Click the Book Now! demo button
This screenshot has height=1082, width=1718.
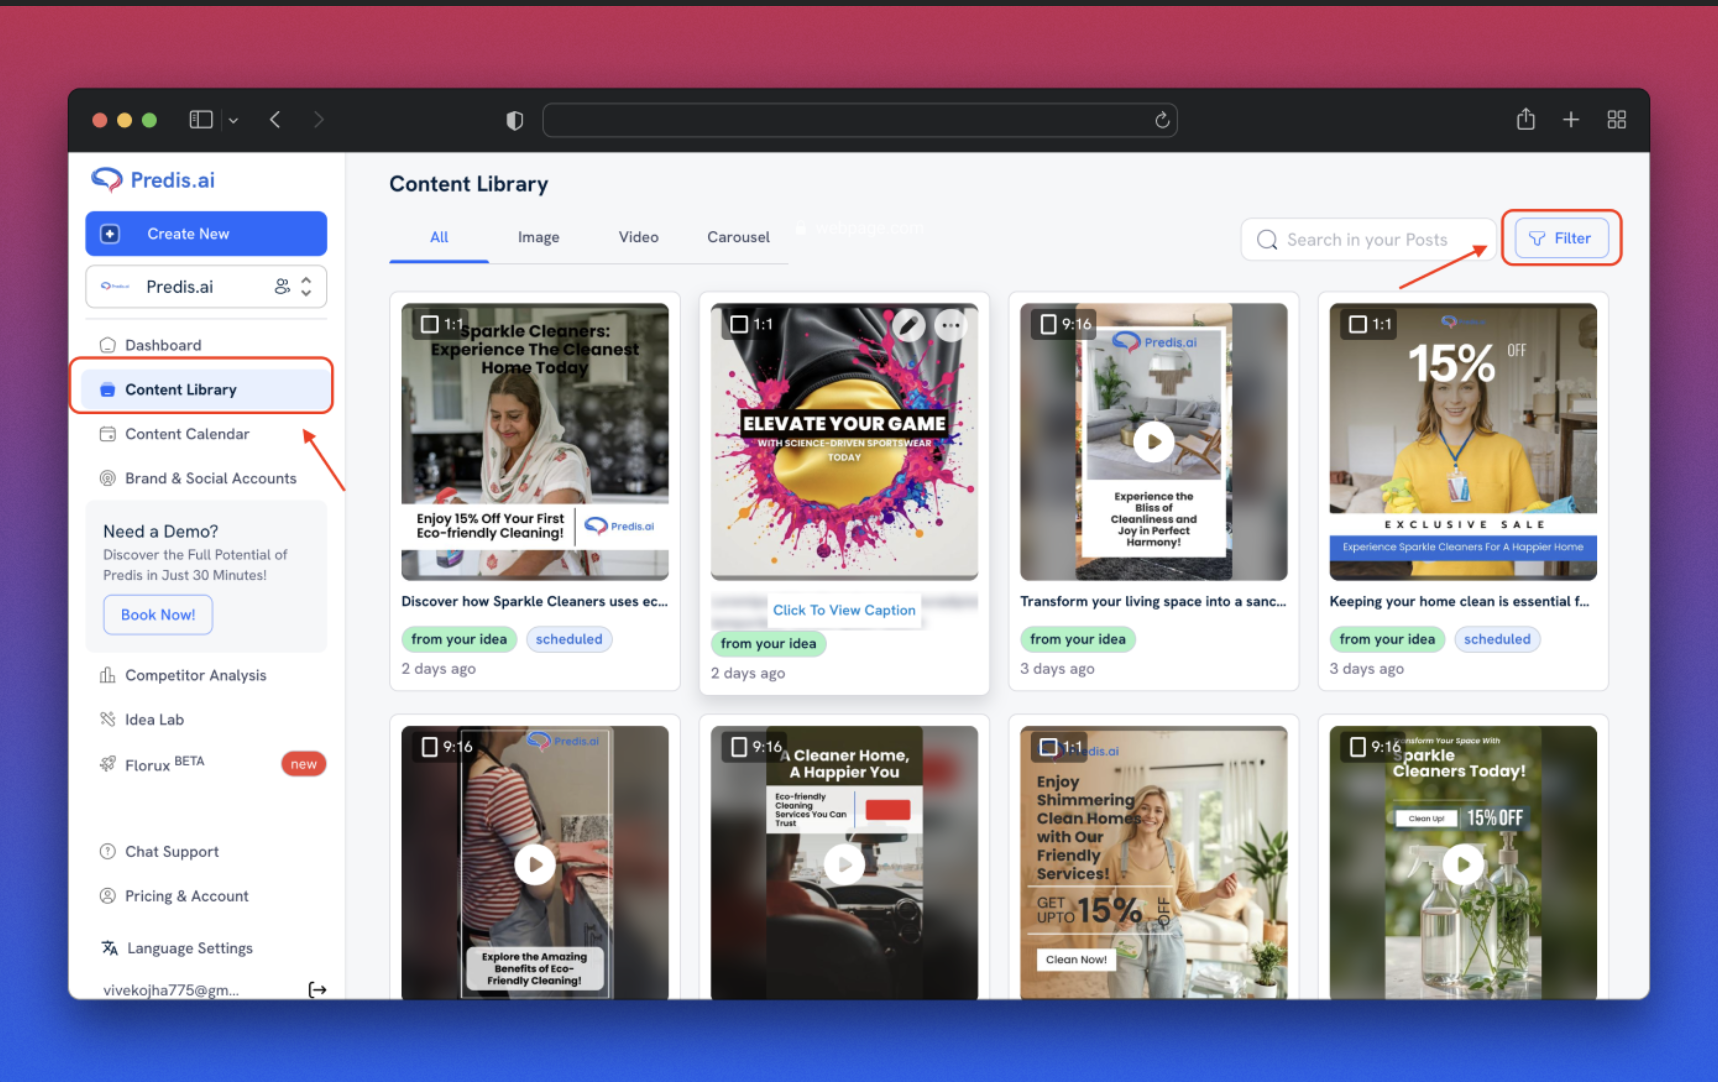click(158, 614)
